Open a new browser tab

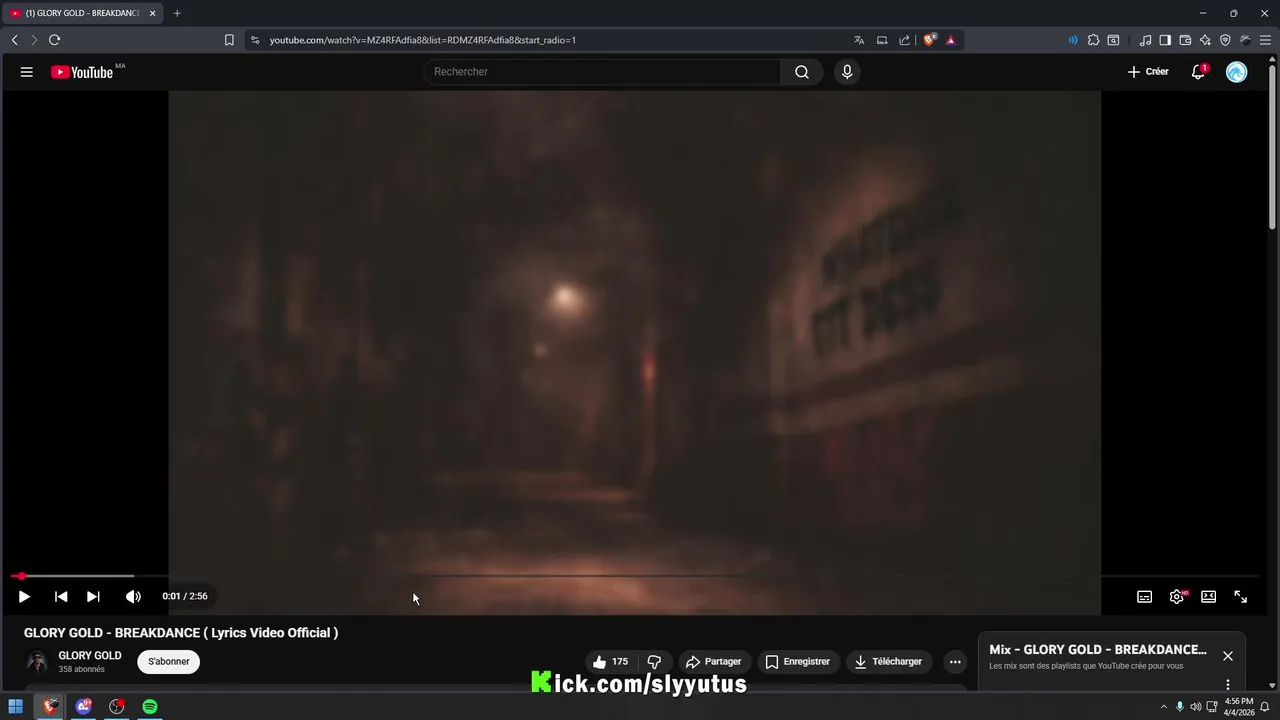(x=177, y=13)
